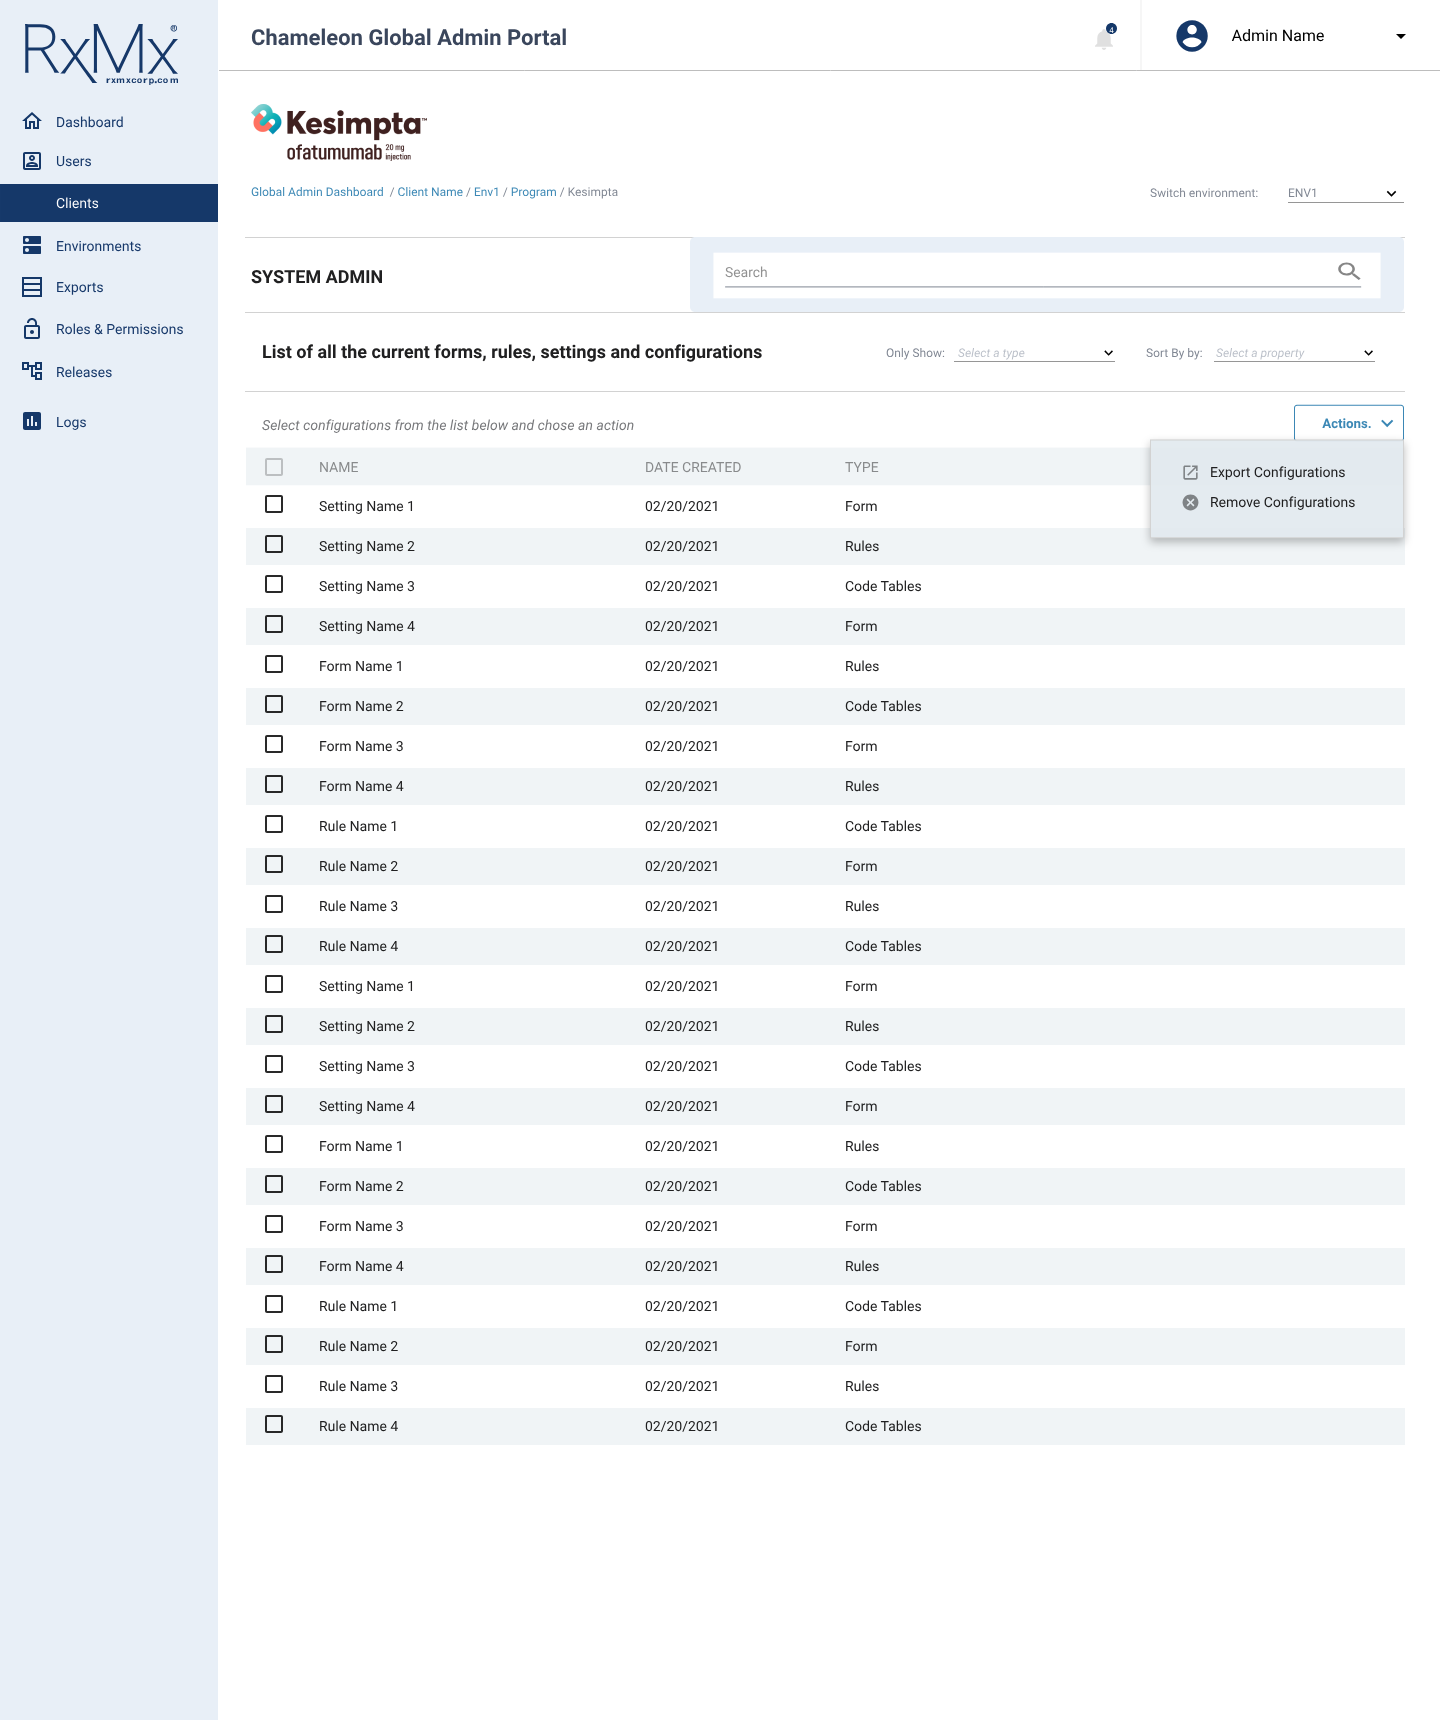Click the first Setting Name 3 name
1440x1720 pixels.
click(x=366, y=586)
